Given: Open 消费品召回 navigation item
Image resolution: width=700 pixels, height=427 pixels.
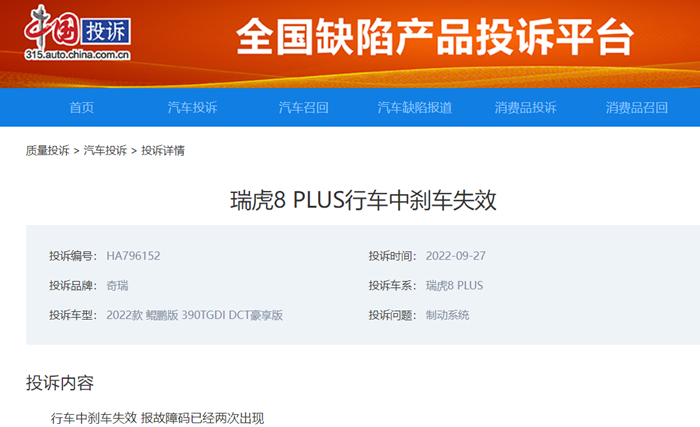Looking at the screenshot, I should (637, 107).
